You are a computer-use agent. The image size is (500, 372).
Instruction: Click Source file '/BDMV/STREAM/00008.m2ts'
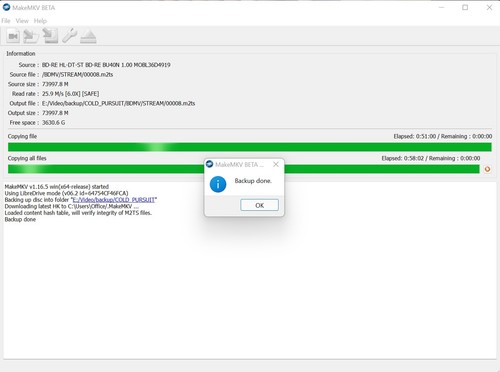point(77,74)
